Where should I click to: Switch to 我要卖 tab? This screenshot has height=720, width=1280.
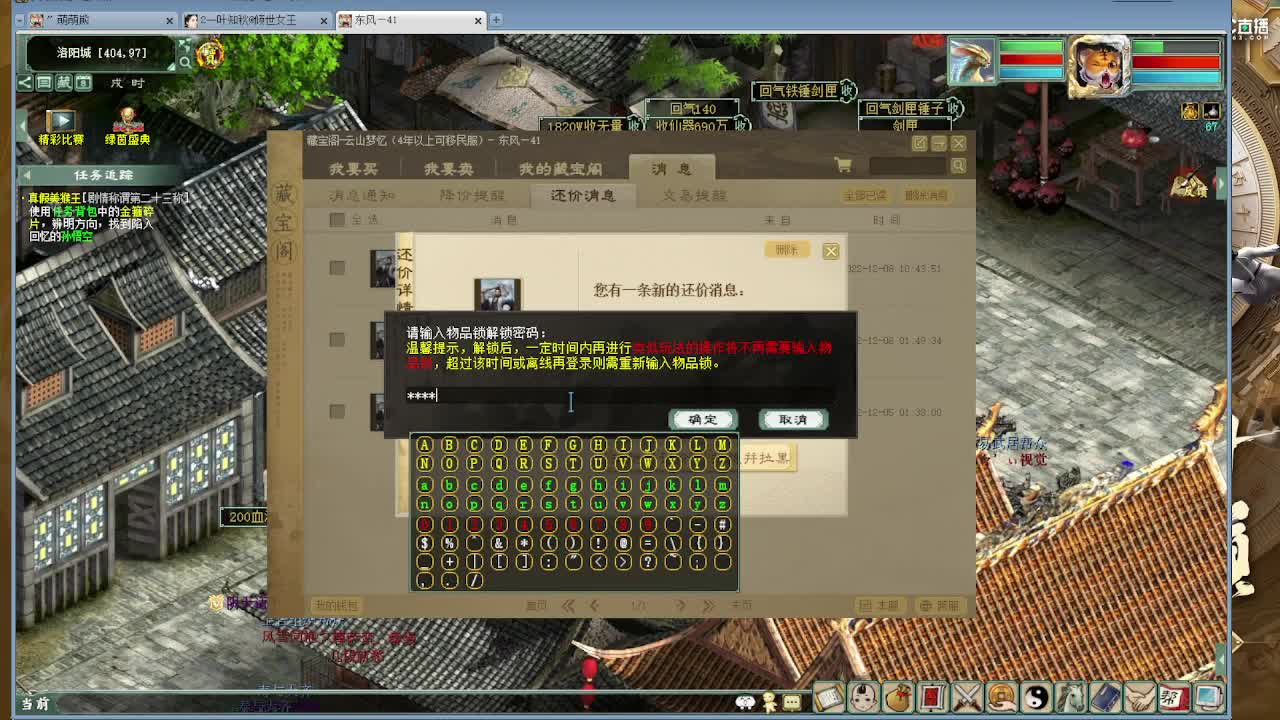coord(448,169)
